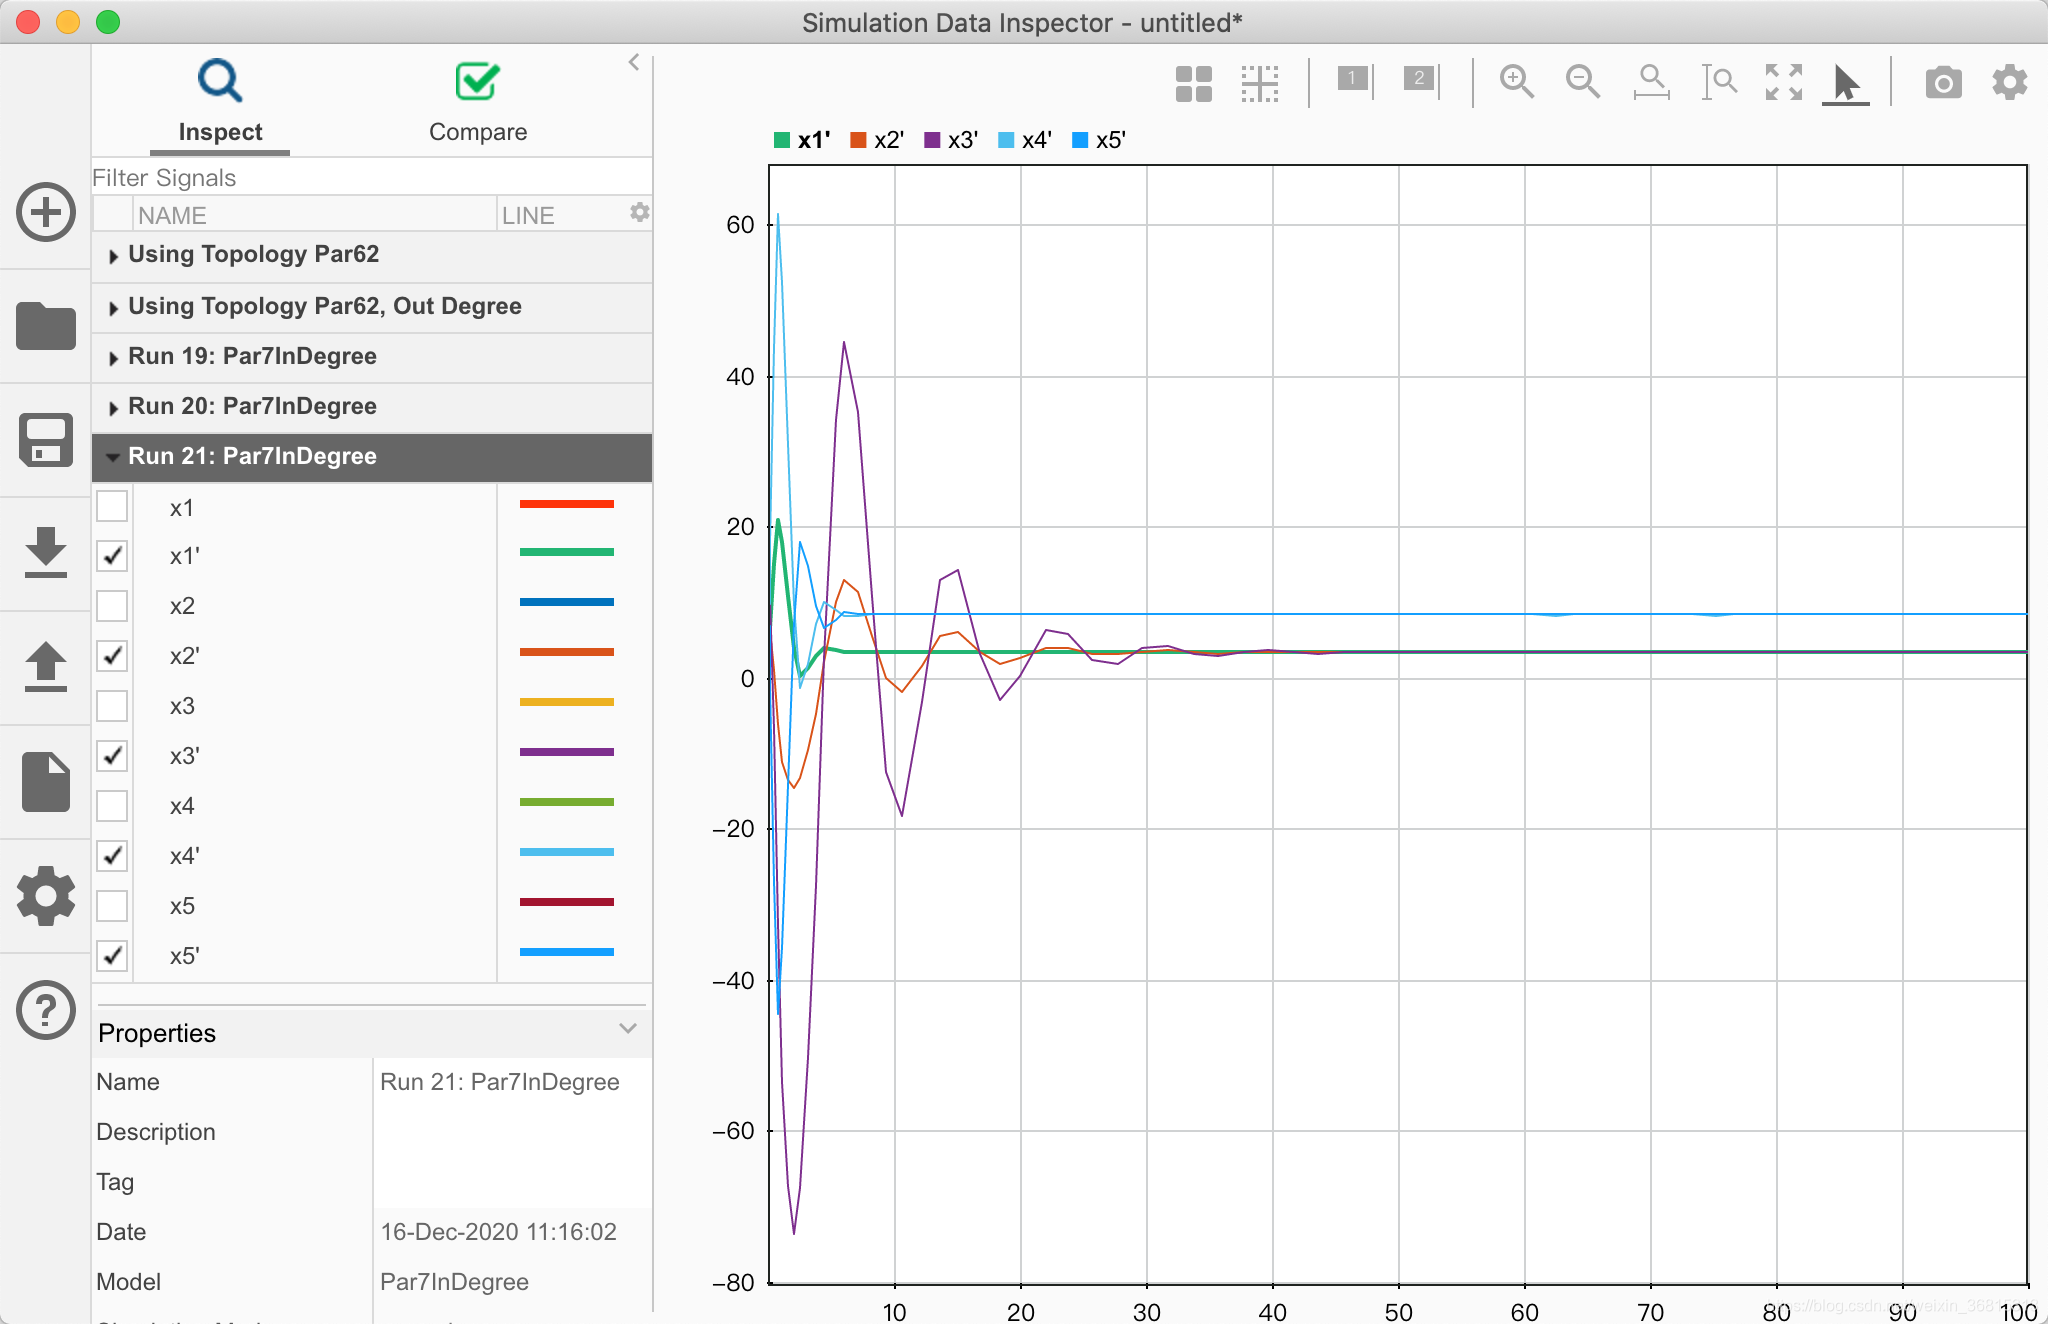Open the help question mark icon
This screenshot has width=2048, height=1324.
click(x=46, y=1010)
